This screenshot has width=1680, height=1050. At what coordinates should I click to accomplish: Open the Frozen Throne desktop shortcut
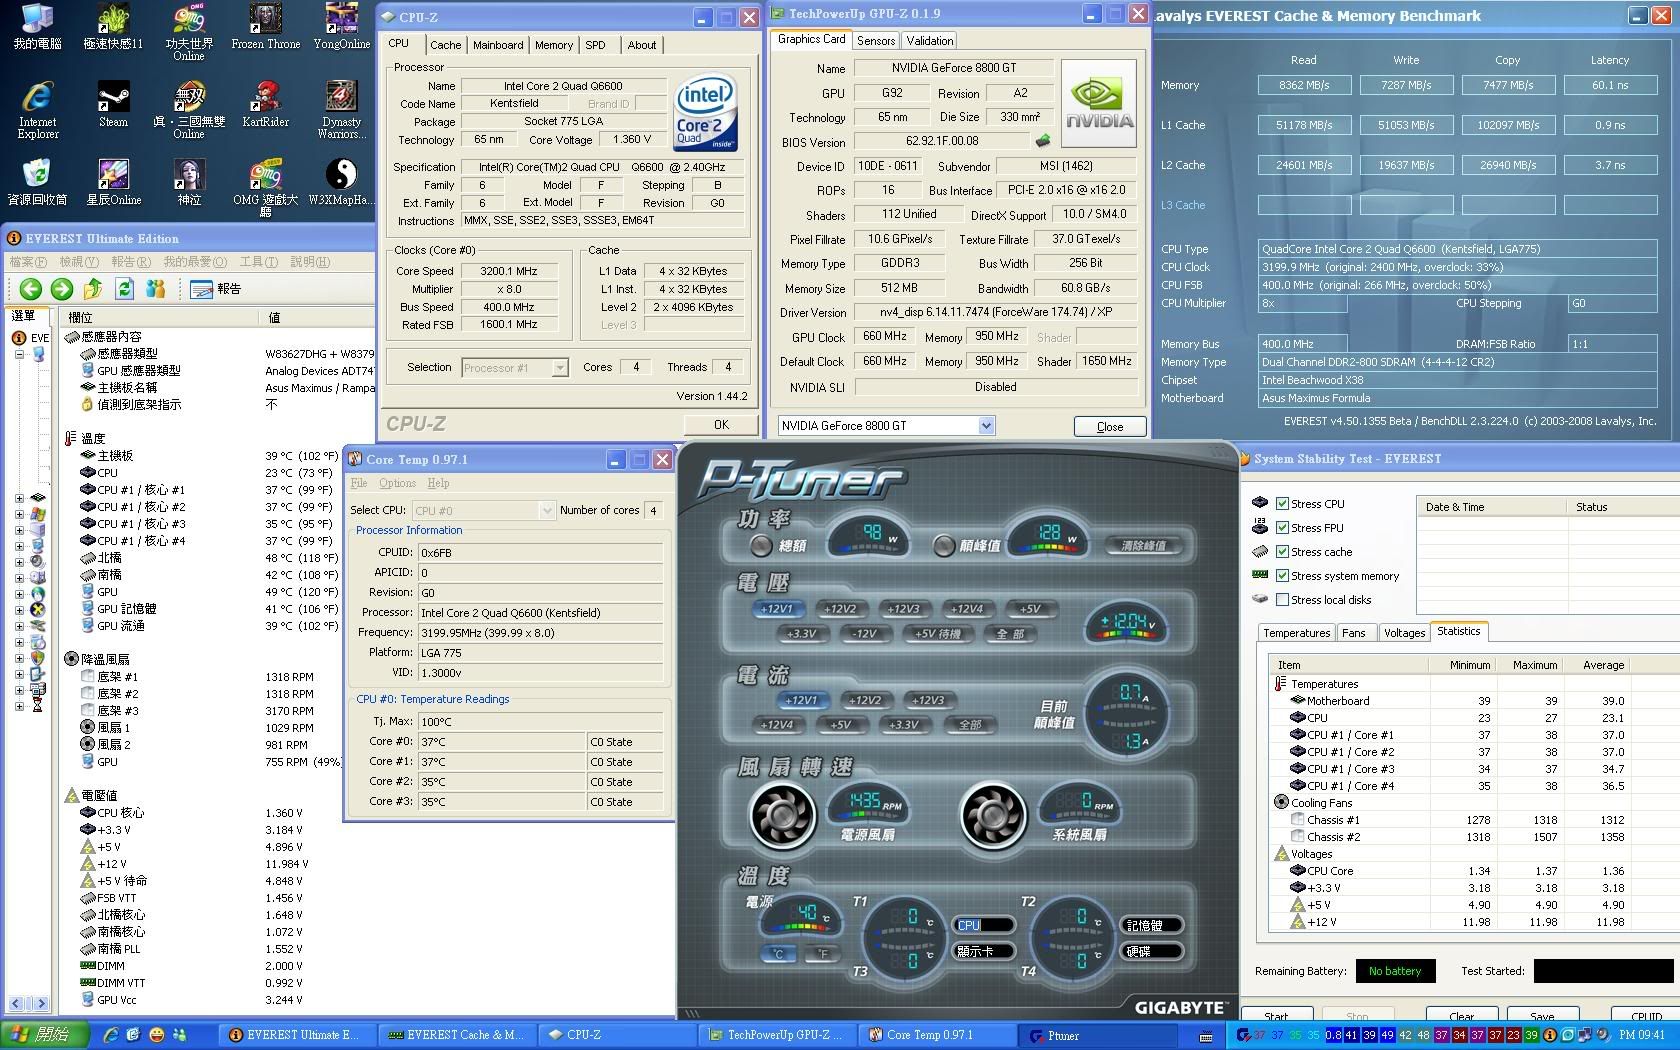(265, 27)
